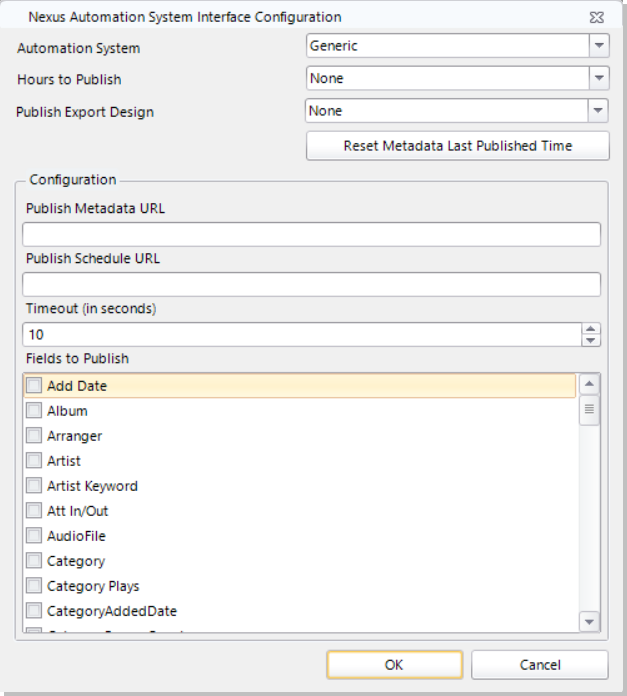Tick the CategoryAddedDate checkbox
The image size is (627, 696).
point(34,611)
